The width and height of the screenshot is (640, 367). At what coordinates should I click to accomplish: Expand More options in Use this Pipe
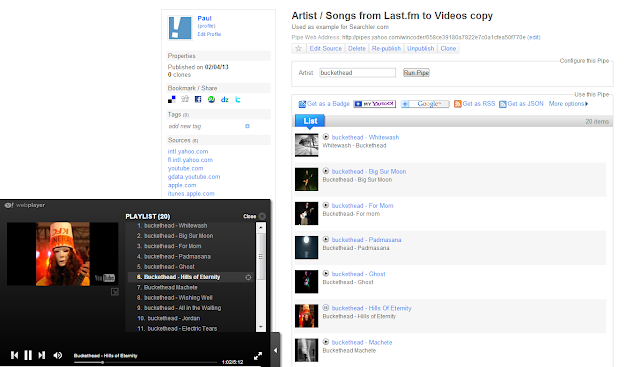(568, 104)
